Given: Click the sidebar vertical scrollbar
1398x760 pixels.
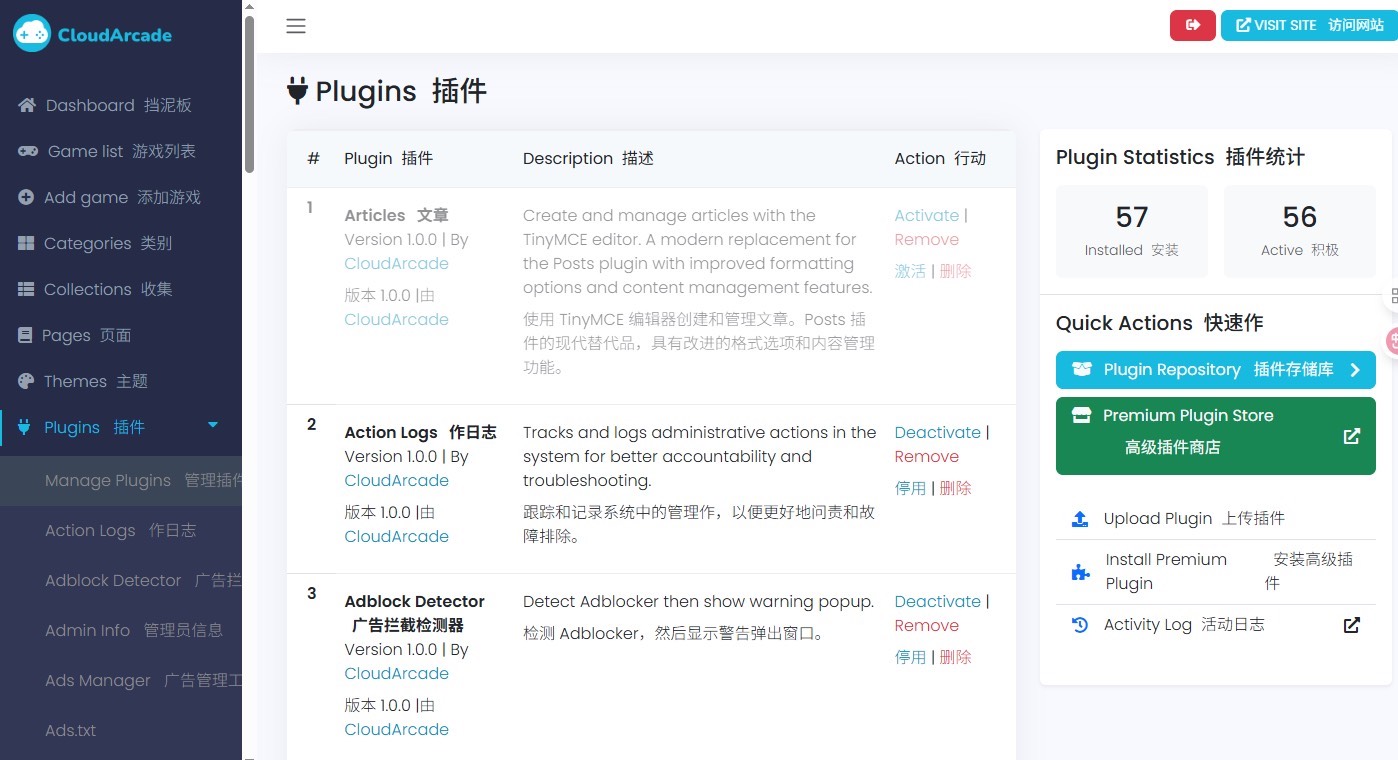Looking at the screenshot, I should tap(249, 90).
